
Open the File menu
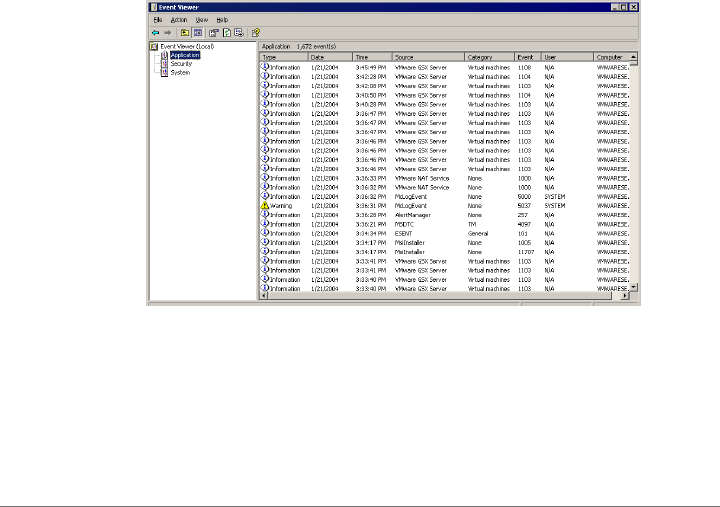[x=157, y=19]
